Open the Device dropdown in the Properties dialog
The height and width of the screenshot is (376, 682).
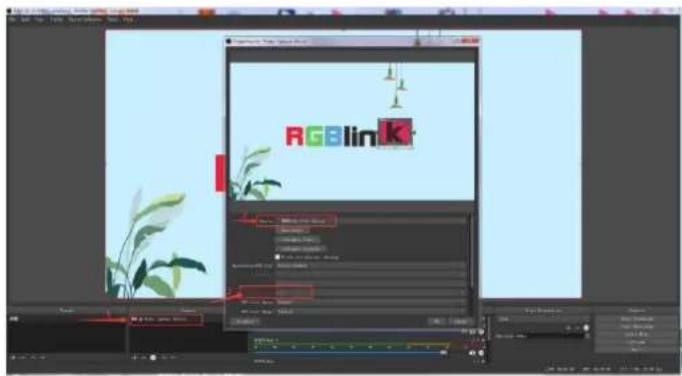(372, 221)
